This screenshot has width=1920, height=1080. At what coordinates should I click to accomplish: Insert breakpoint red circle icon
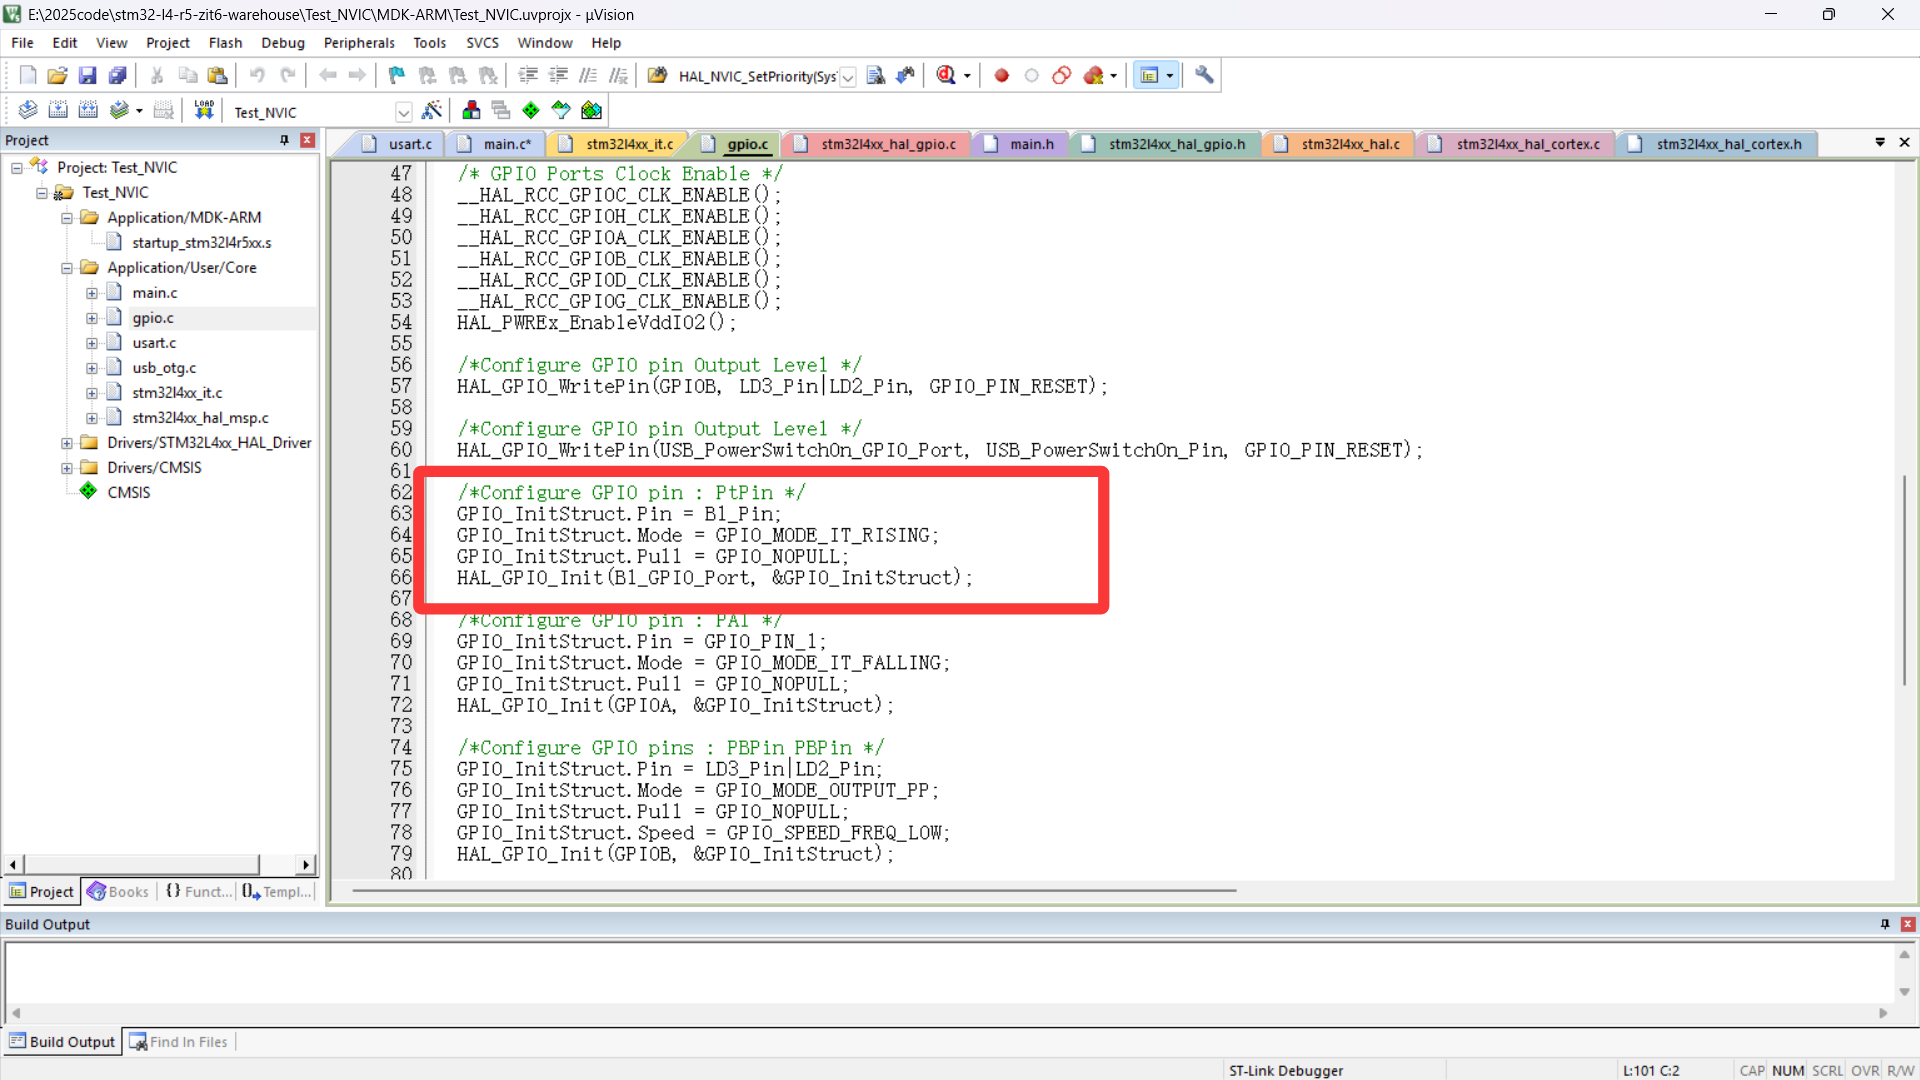1001,75
